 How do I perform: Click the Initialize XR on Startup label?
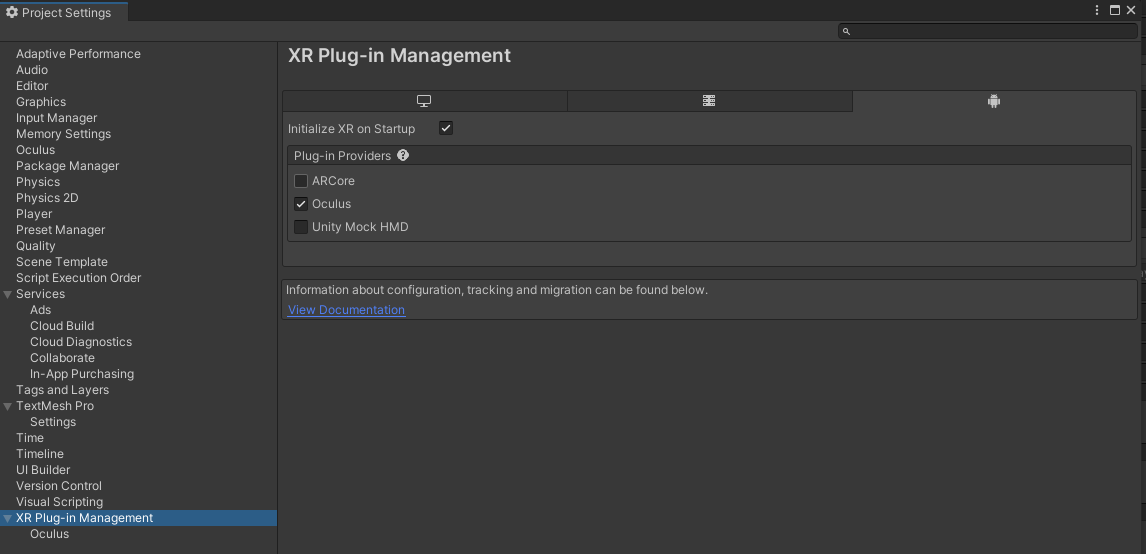[352, 129]
